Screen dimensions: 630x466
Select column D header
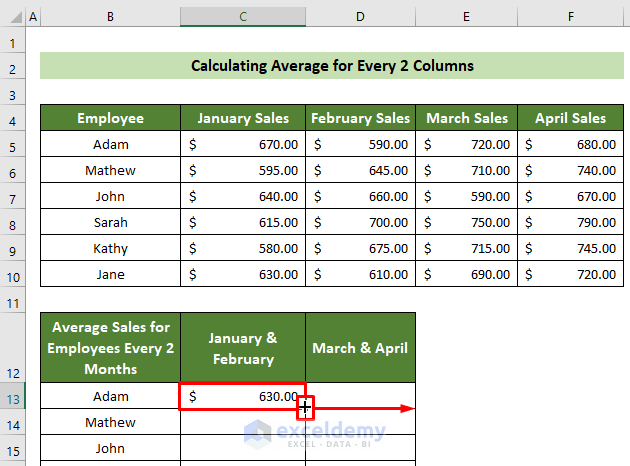coord(360,18)
